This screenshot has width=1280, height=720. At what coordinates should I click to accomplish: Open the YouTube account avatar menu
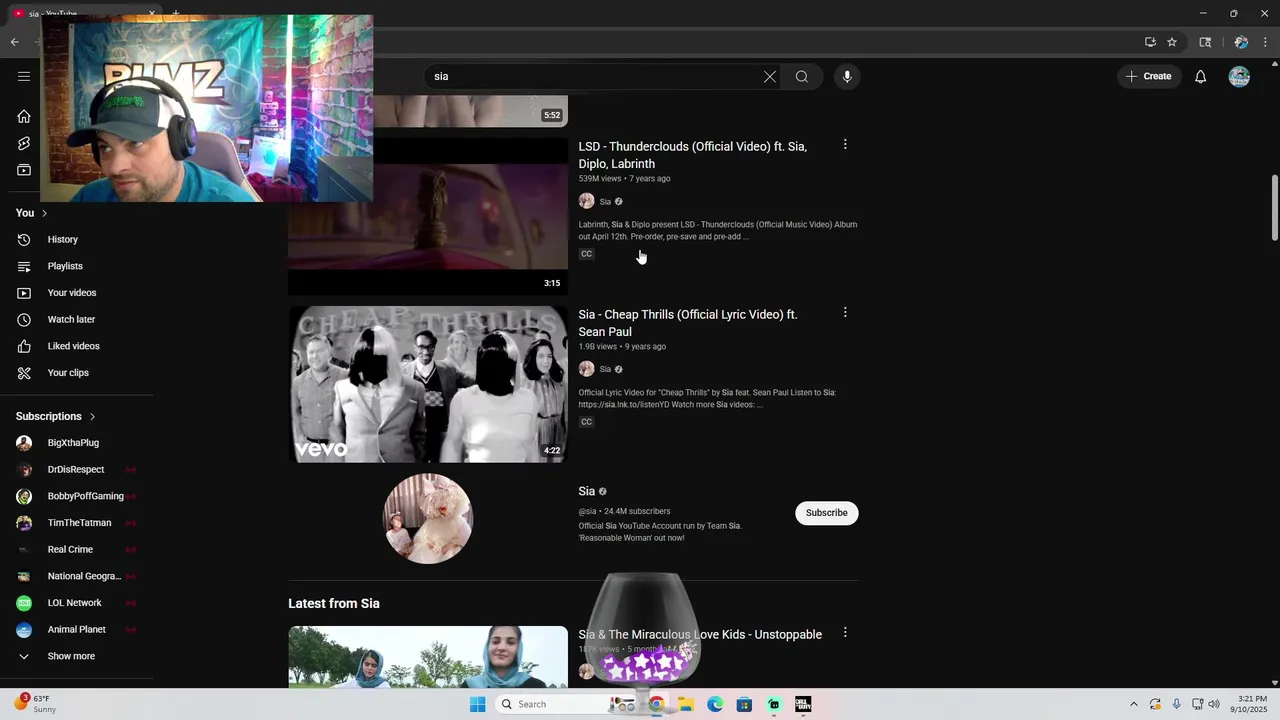(1239, 76)
